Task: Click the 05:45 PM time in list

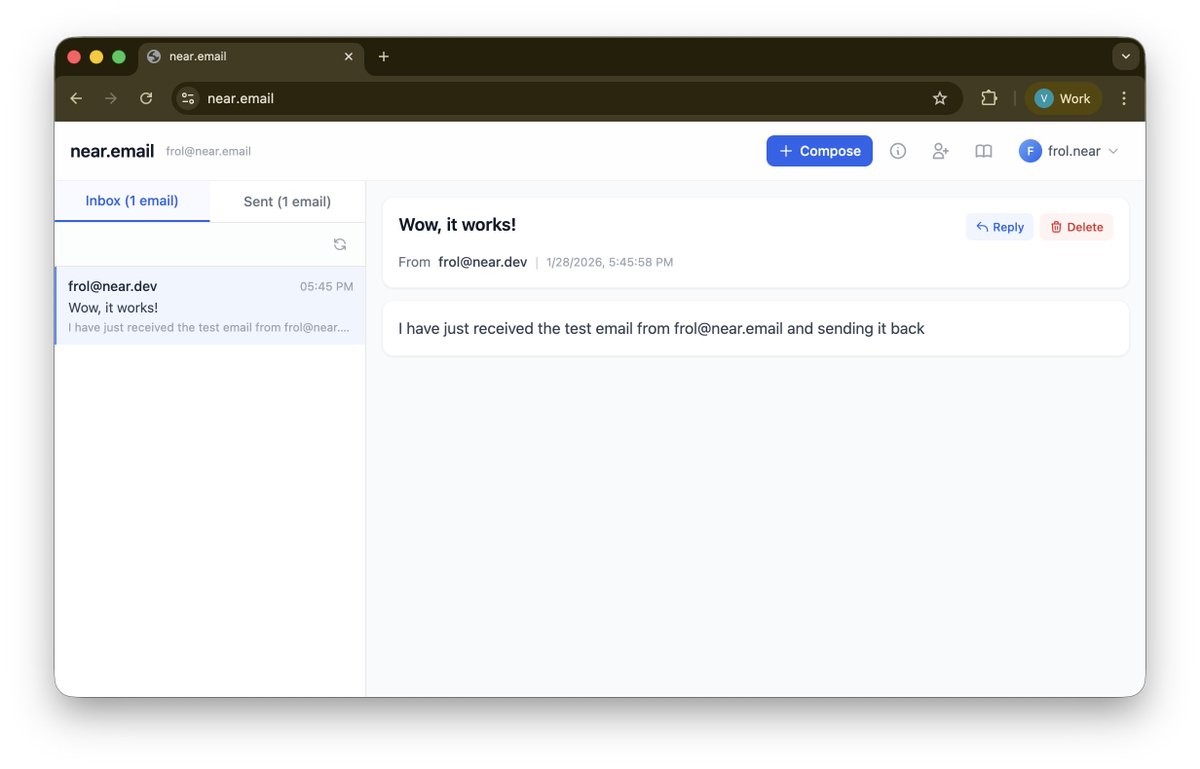Action: click(x=326, y=287)
